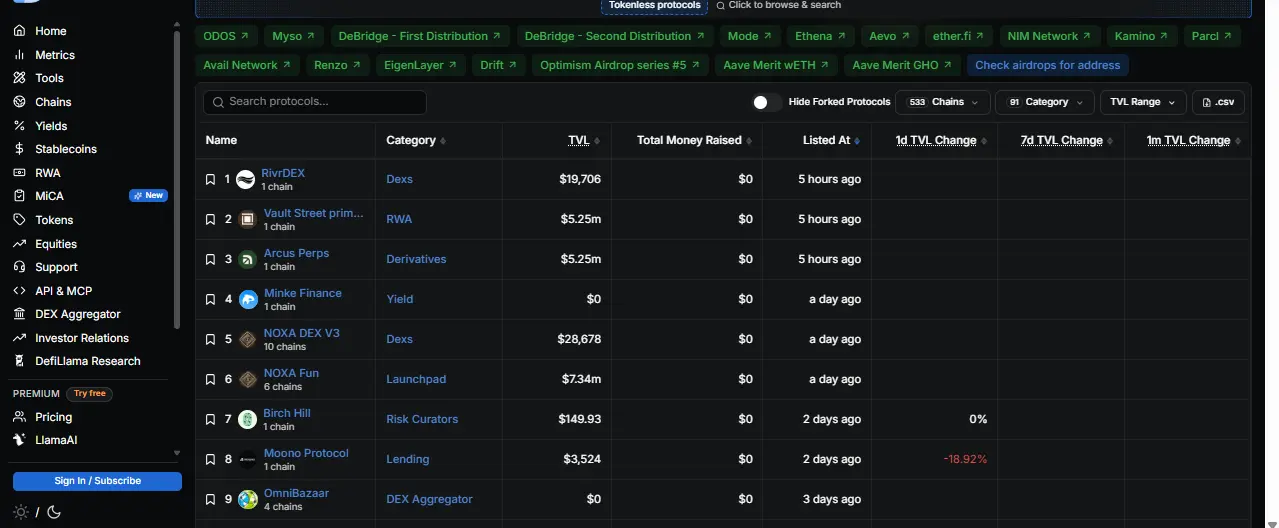Sort by the Category column header
Screen dimensions: 1279x528
[416, 141]
